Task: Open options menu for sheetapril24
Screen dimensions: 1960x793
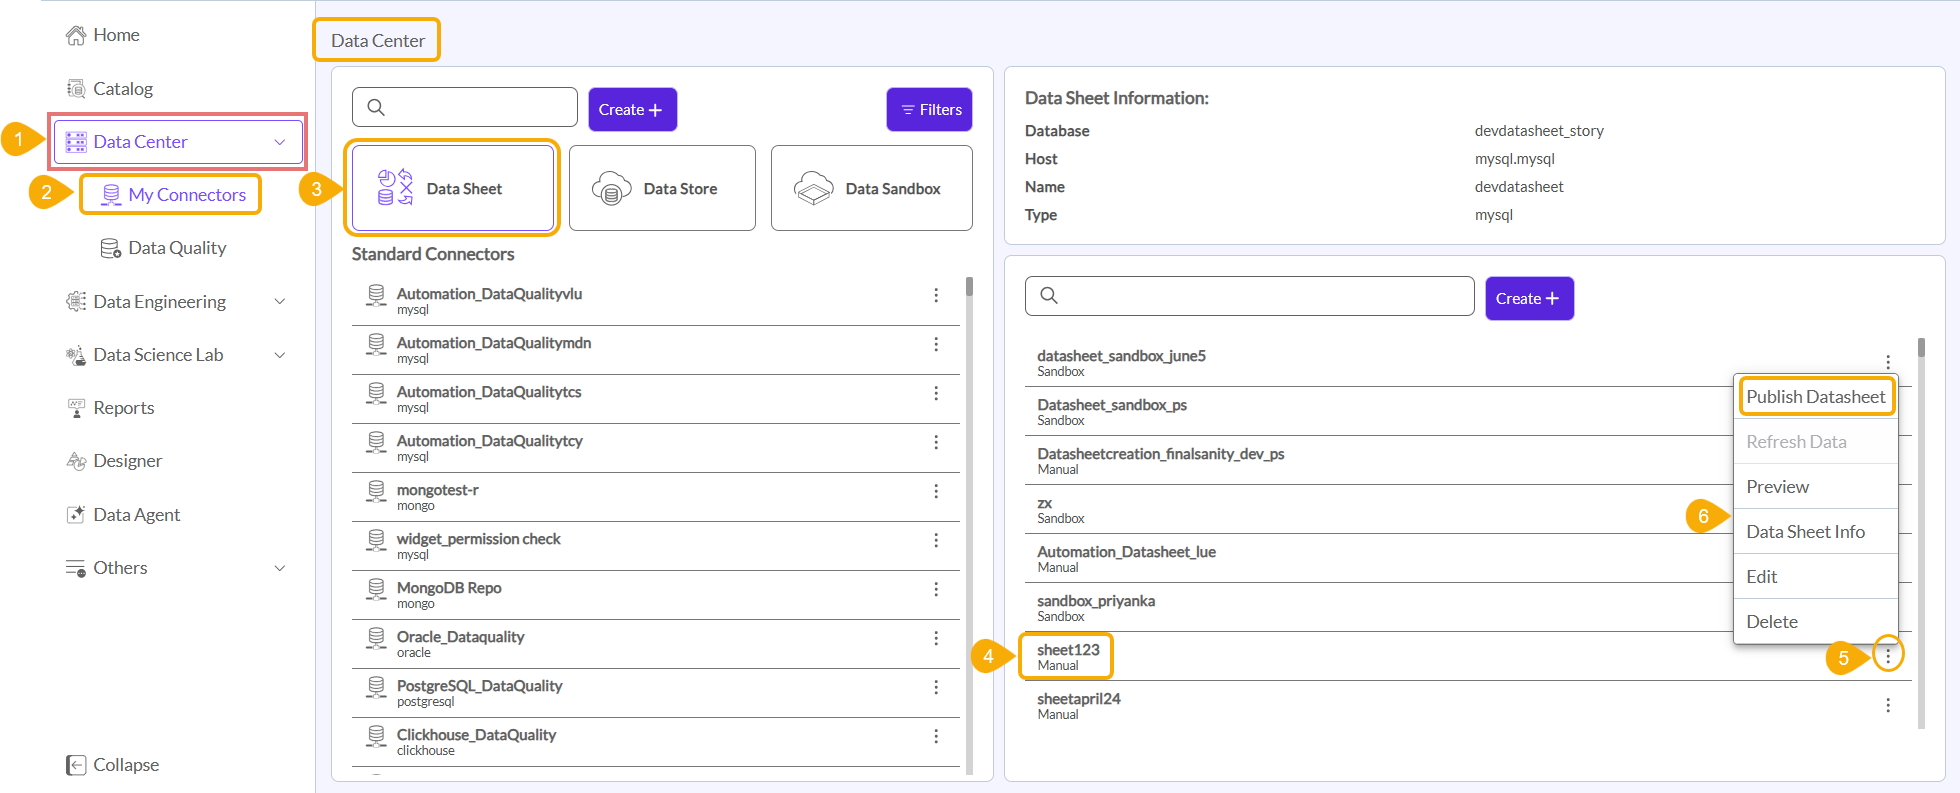Action: point(1888,705)
